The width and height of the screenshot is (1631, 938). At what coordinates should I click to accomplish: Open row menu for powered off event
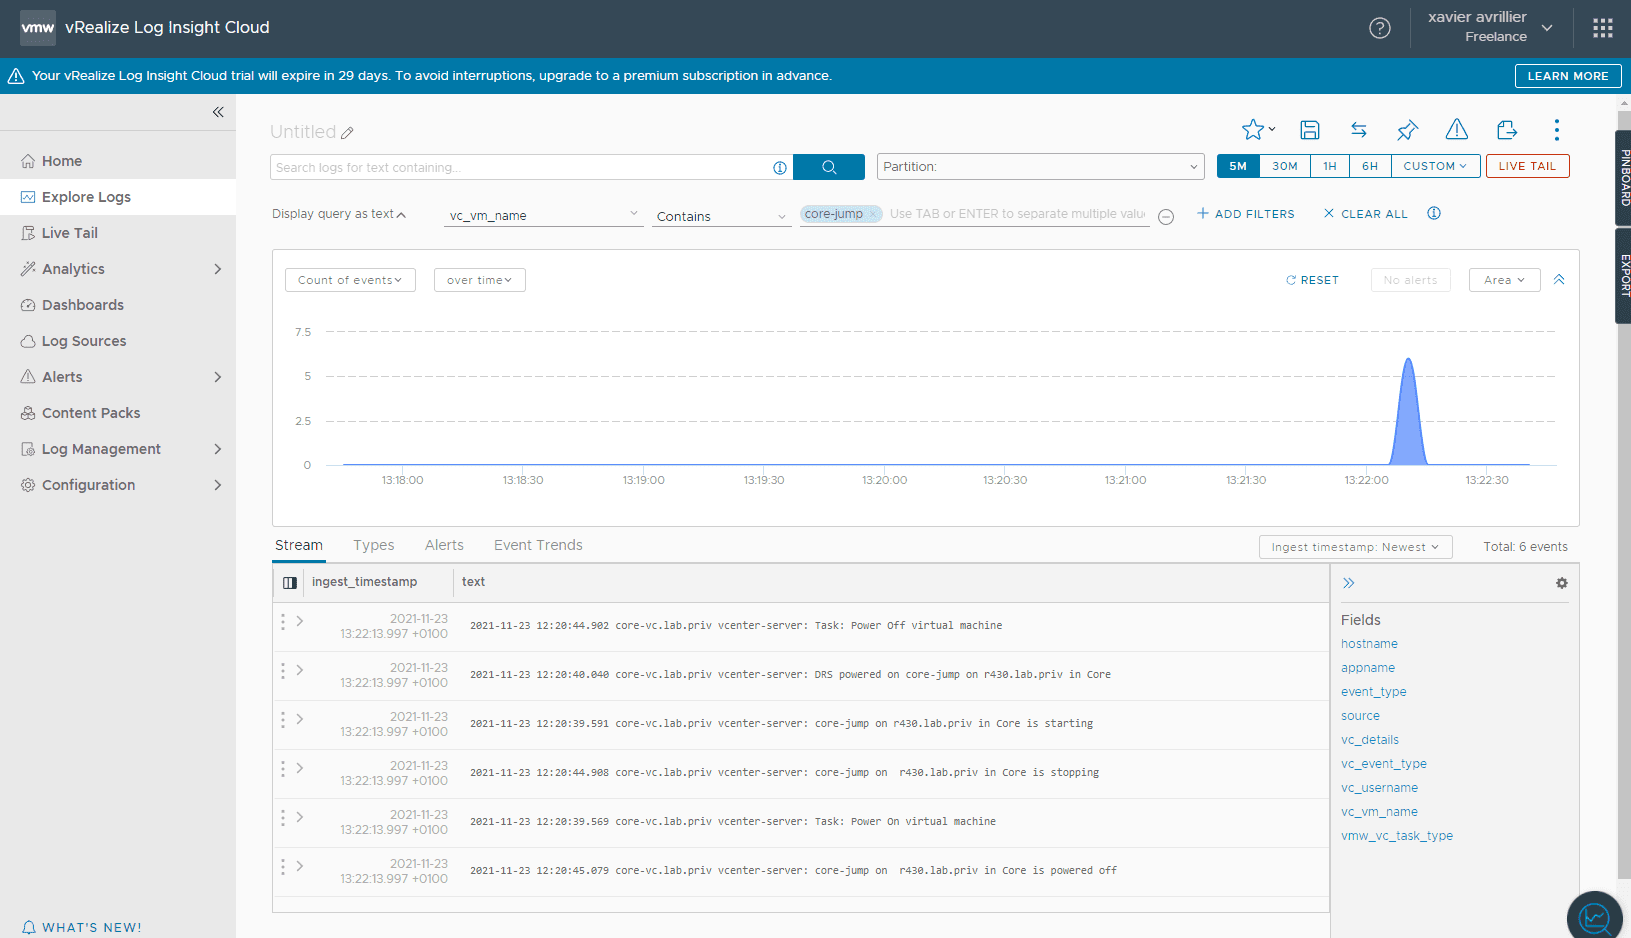tap(283, 867)
